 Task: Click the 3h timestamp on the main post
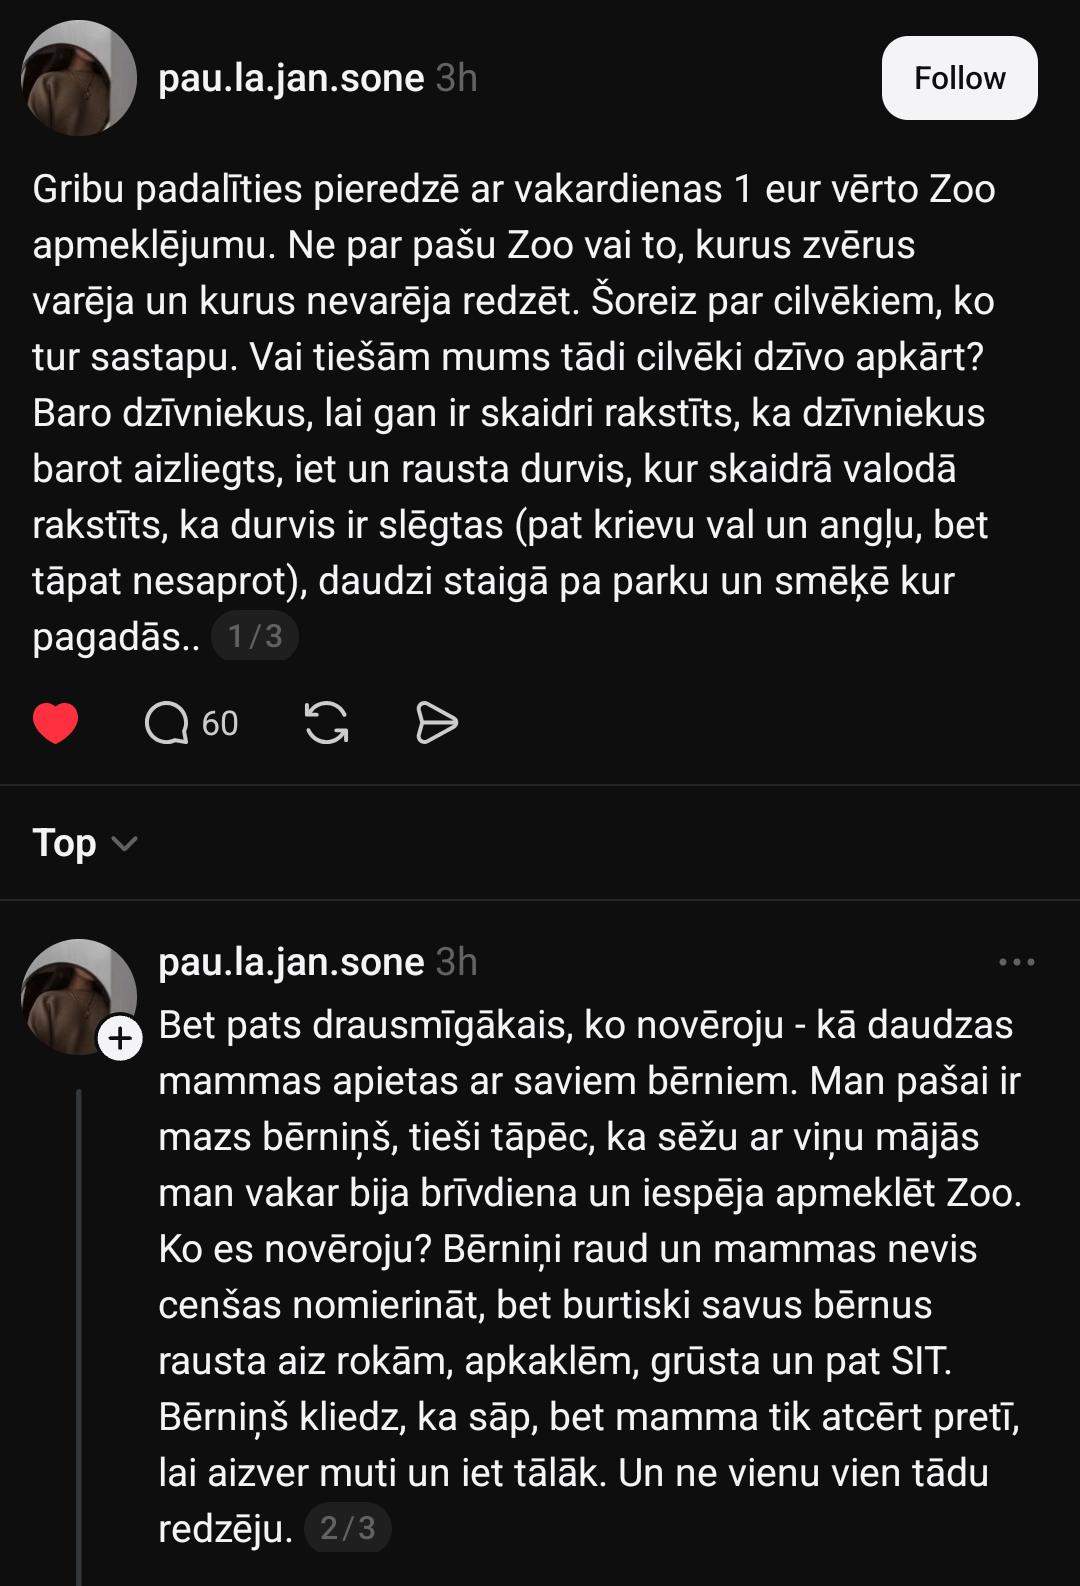pyautogui.click(x=456, y=78)
